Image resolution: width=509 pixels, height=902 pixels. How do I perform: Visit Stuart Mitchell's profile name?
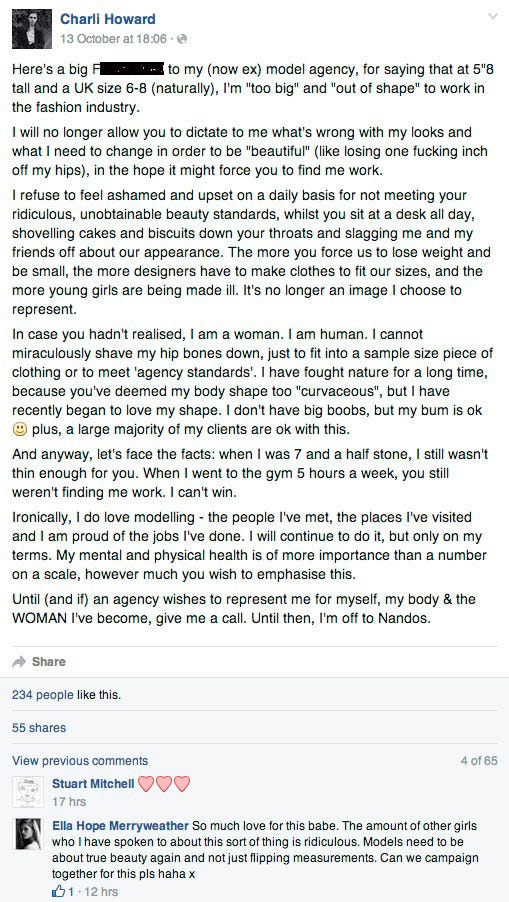click(93, 783)
